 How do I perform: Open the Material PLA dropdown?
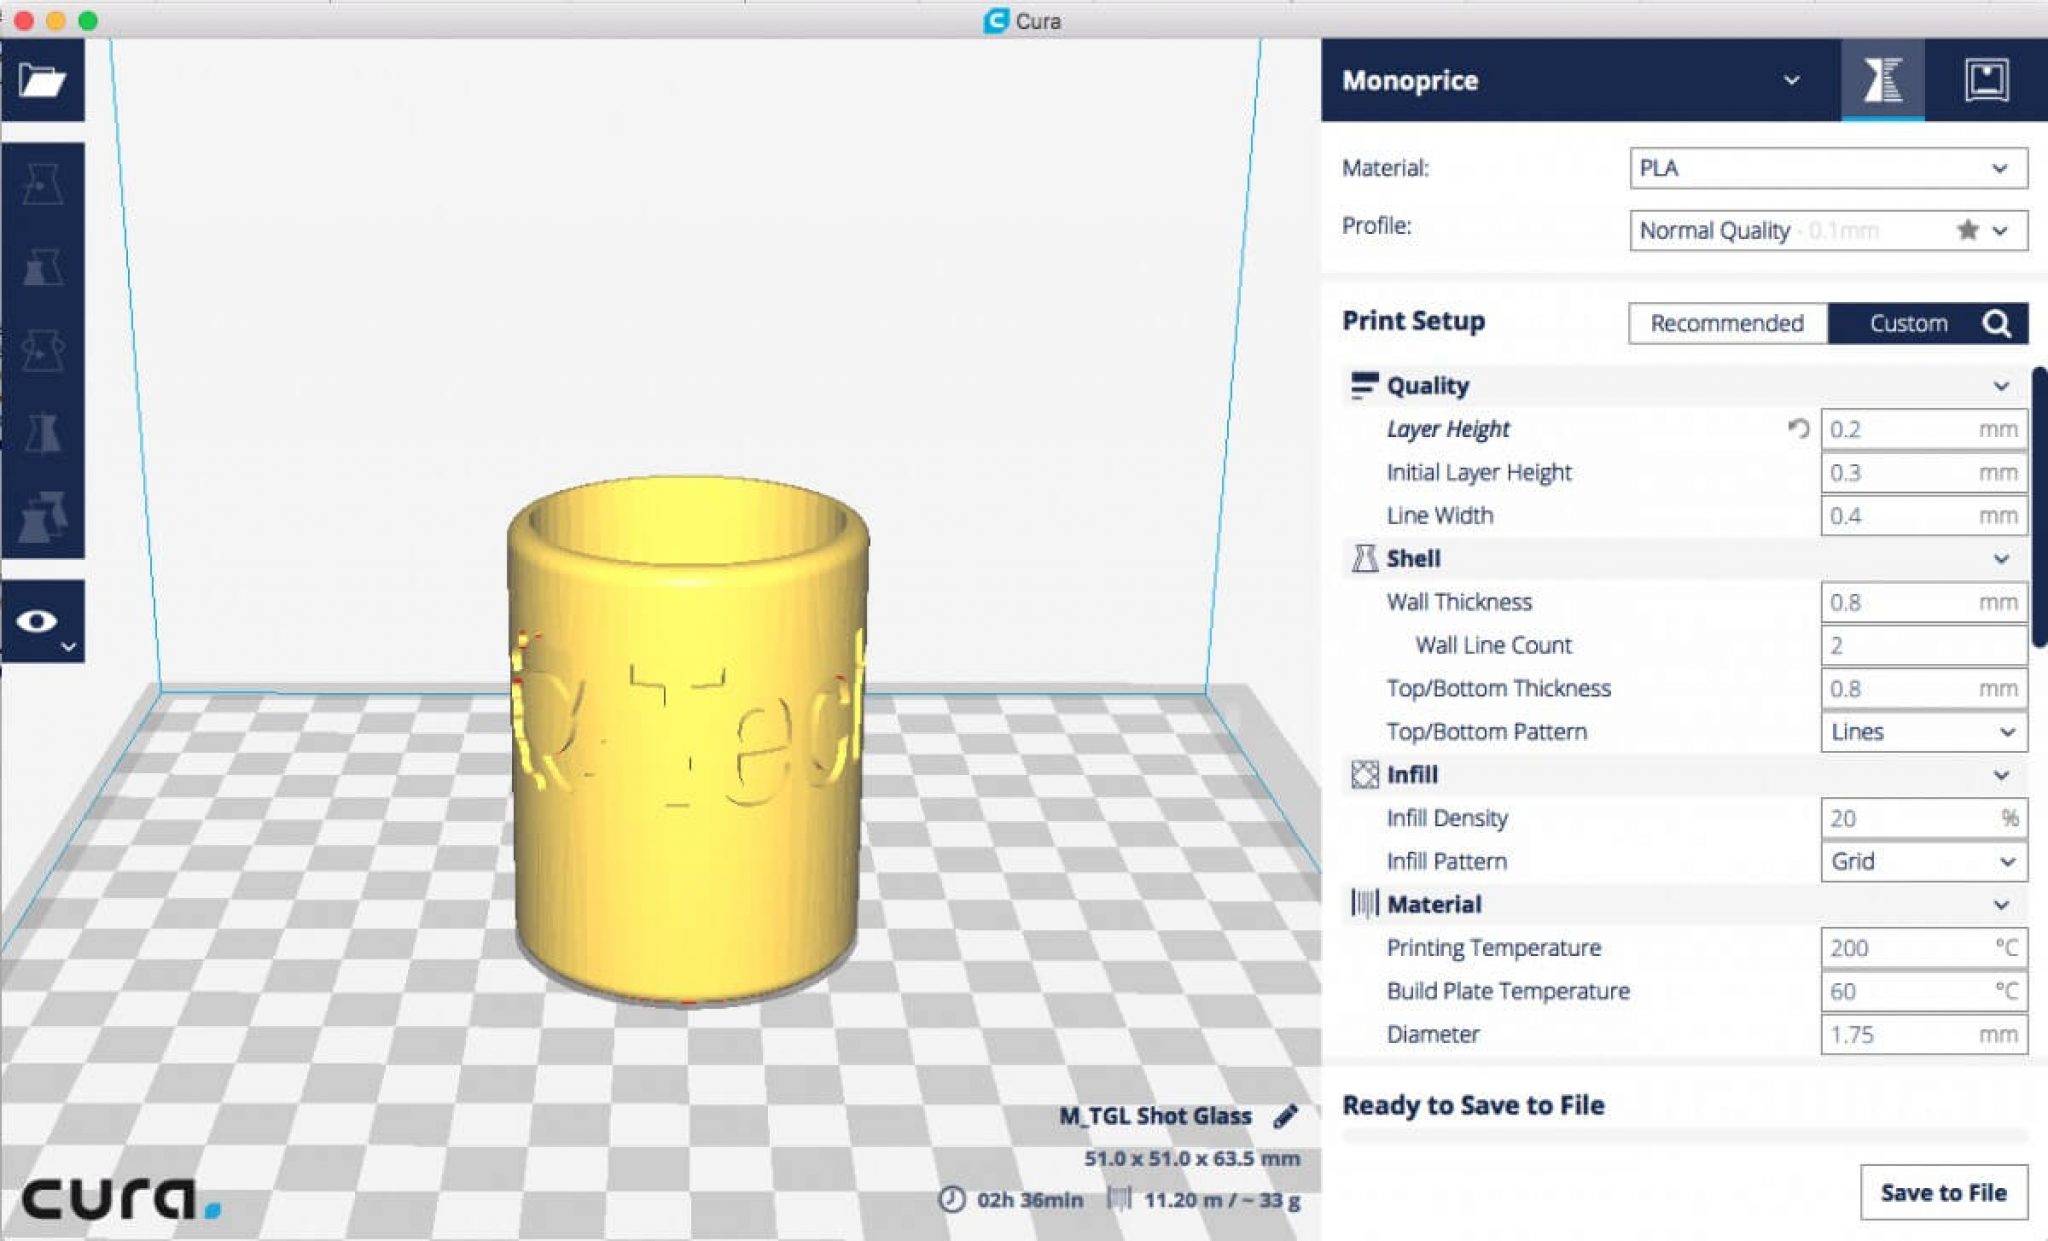pyautogui.click(x=1828, y=168)
